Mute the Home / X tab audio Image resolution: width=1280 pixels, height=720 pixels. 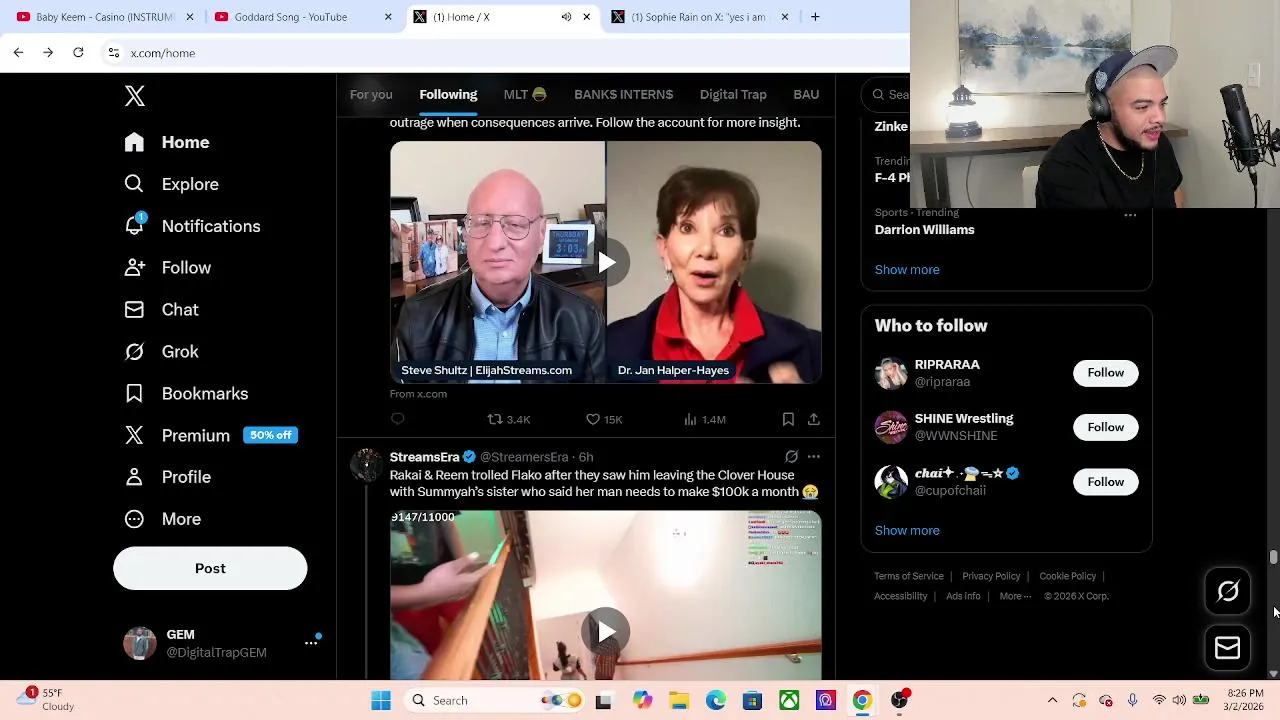click(x=566, y=17)
